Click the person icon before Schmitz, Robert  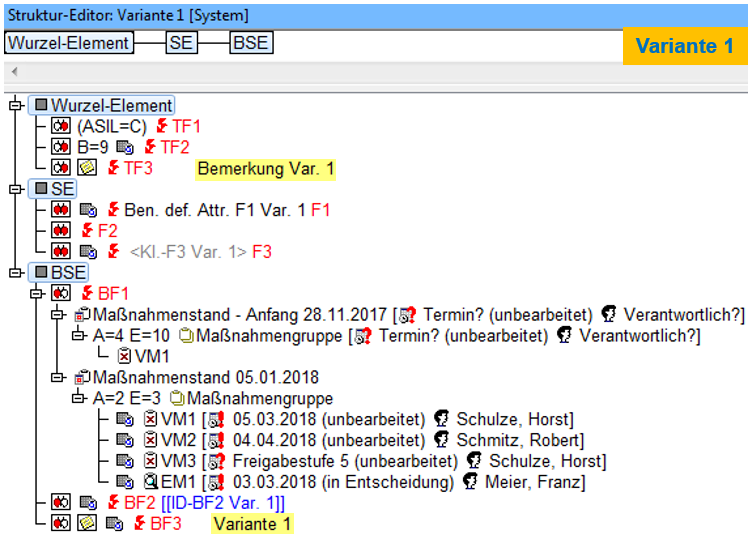click(442, 440)
